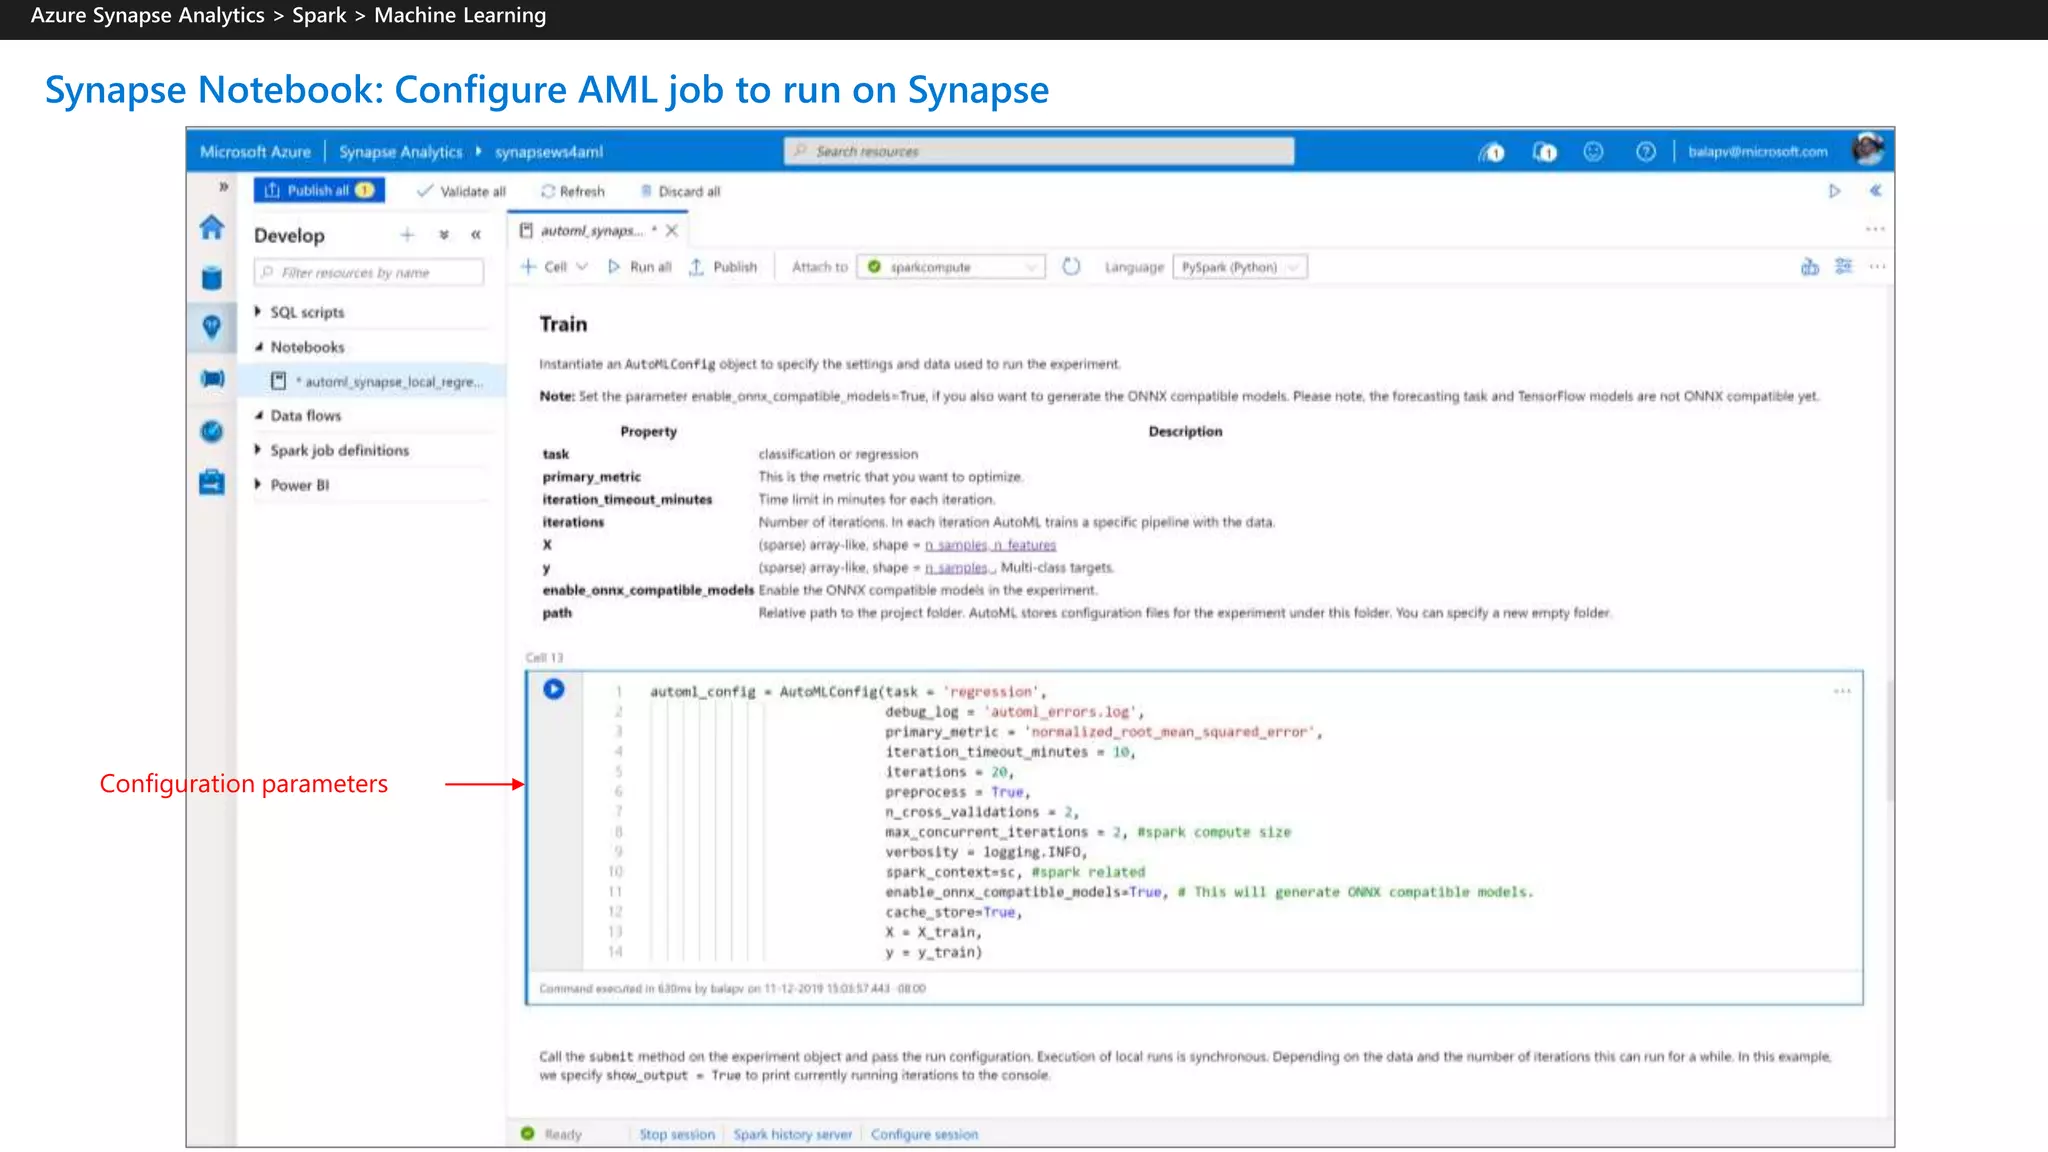The image size is (2048, 1152).
Task: Click the Microsoft Azure label
Action: (x=255, y=152)
